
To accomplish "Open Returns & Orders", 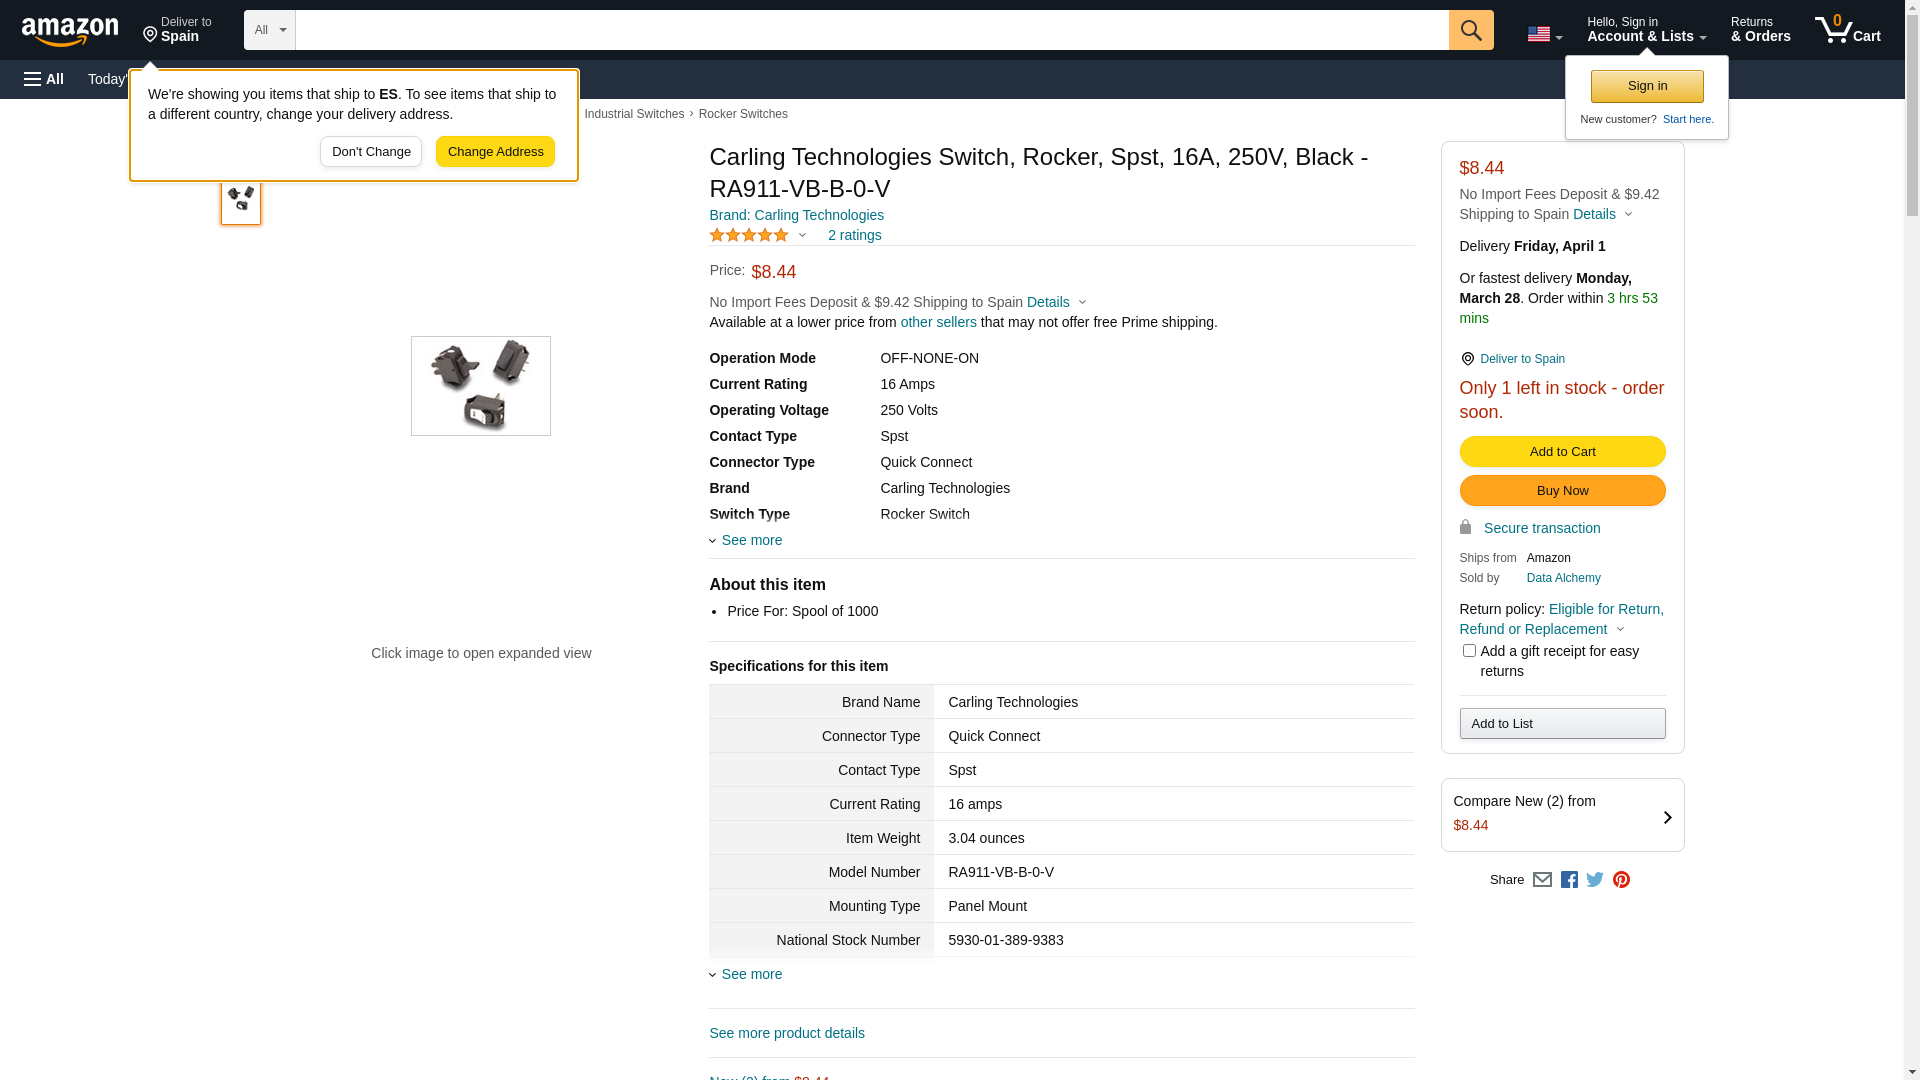I will pos(1760,30).
